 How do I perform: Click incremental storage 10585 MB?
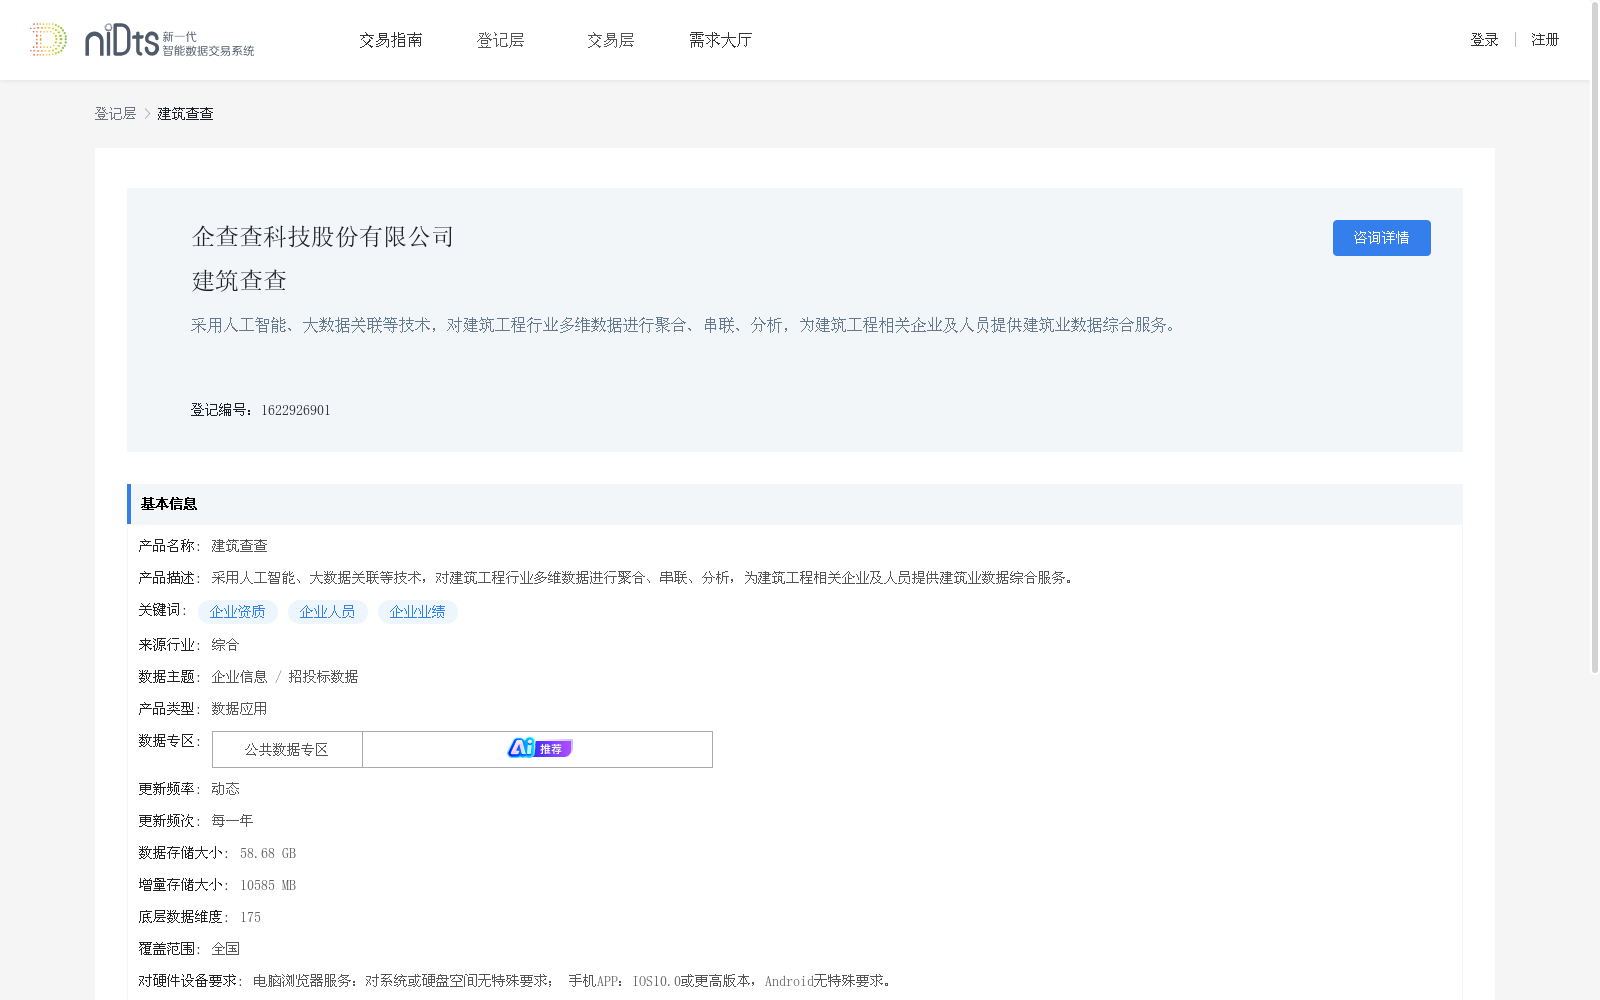coord(268,885)
